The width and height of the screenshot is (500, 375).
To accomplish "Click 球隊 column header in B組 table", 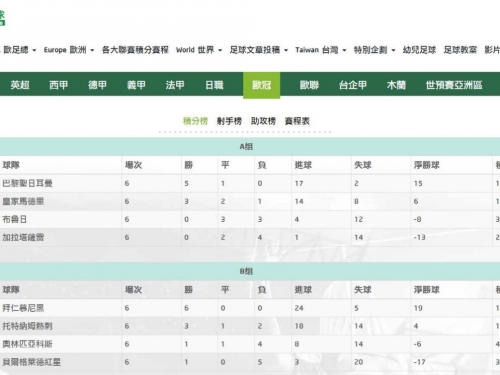I will (x=11, y=290).
